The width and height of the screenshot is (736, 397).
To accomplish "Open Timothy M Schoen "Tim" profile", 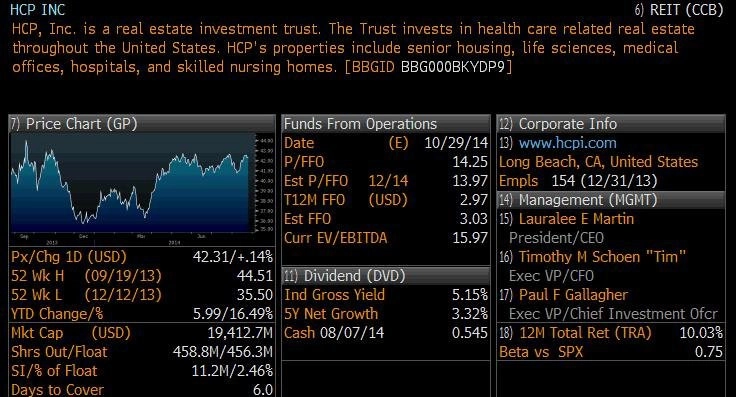I will click(x=602, y=257).
